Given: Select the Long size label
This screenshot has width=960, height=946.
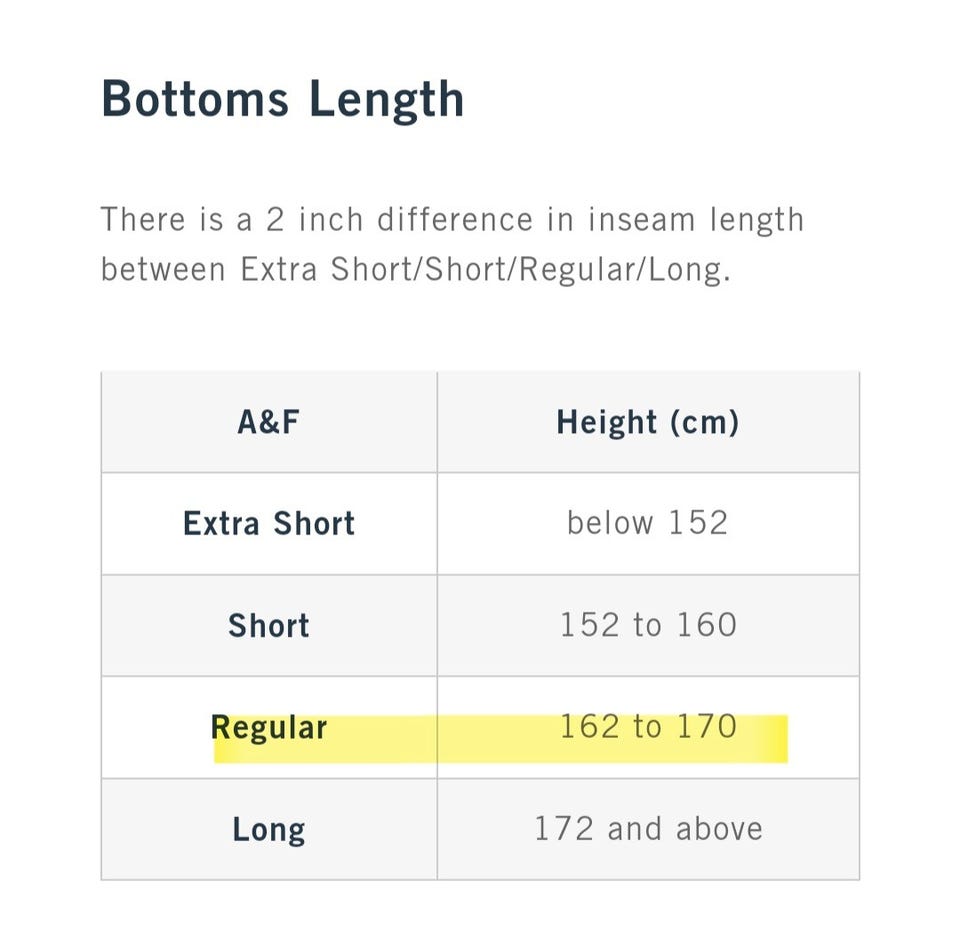Looking at the screenshot, I should tap(269, 830).
